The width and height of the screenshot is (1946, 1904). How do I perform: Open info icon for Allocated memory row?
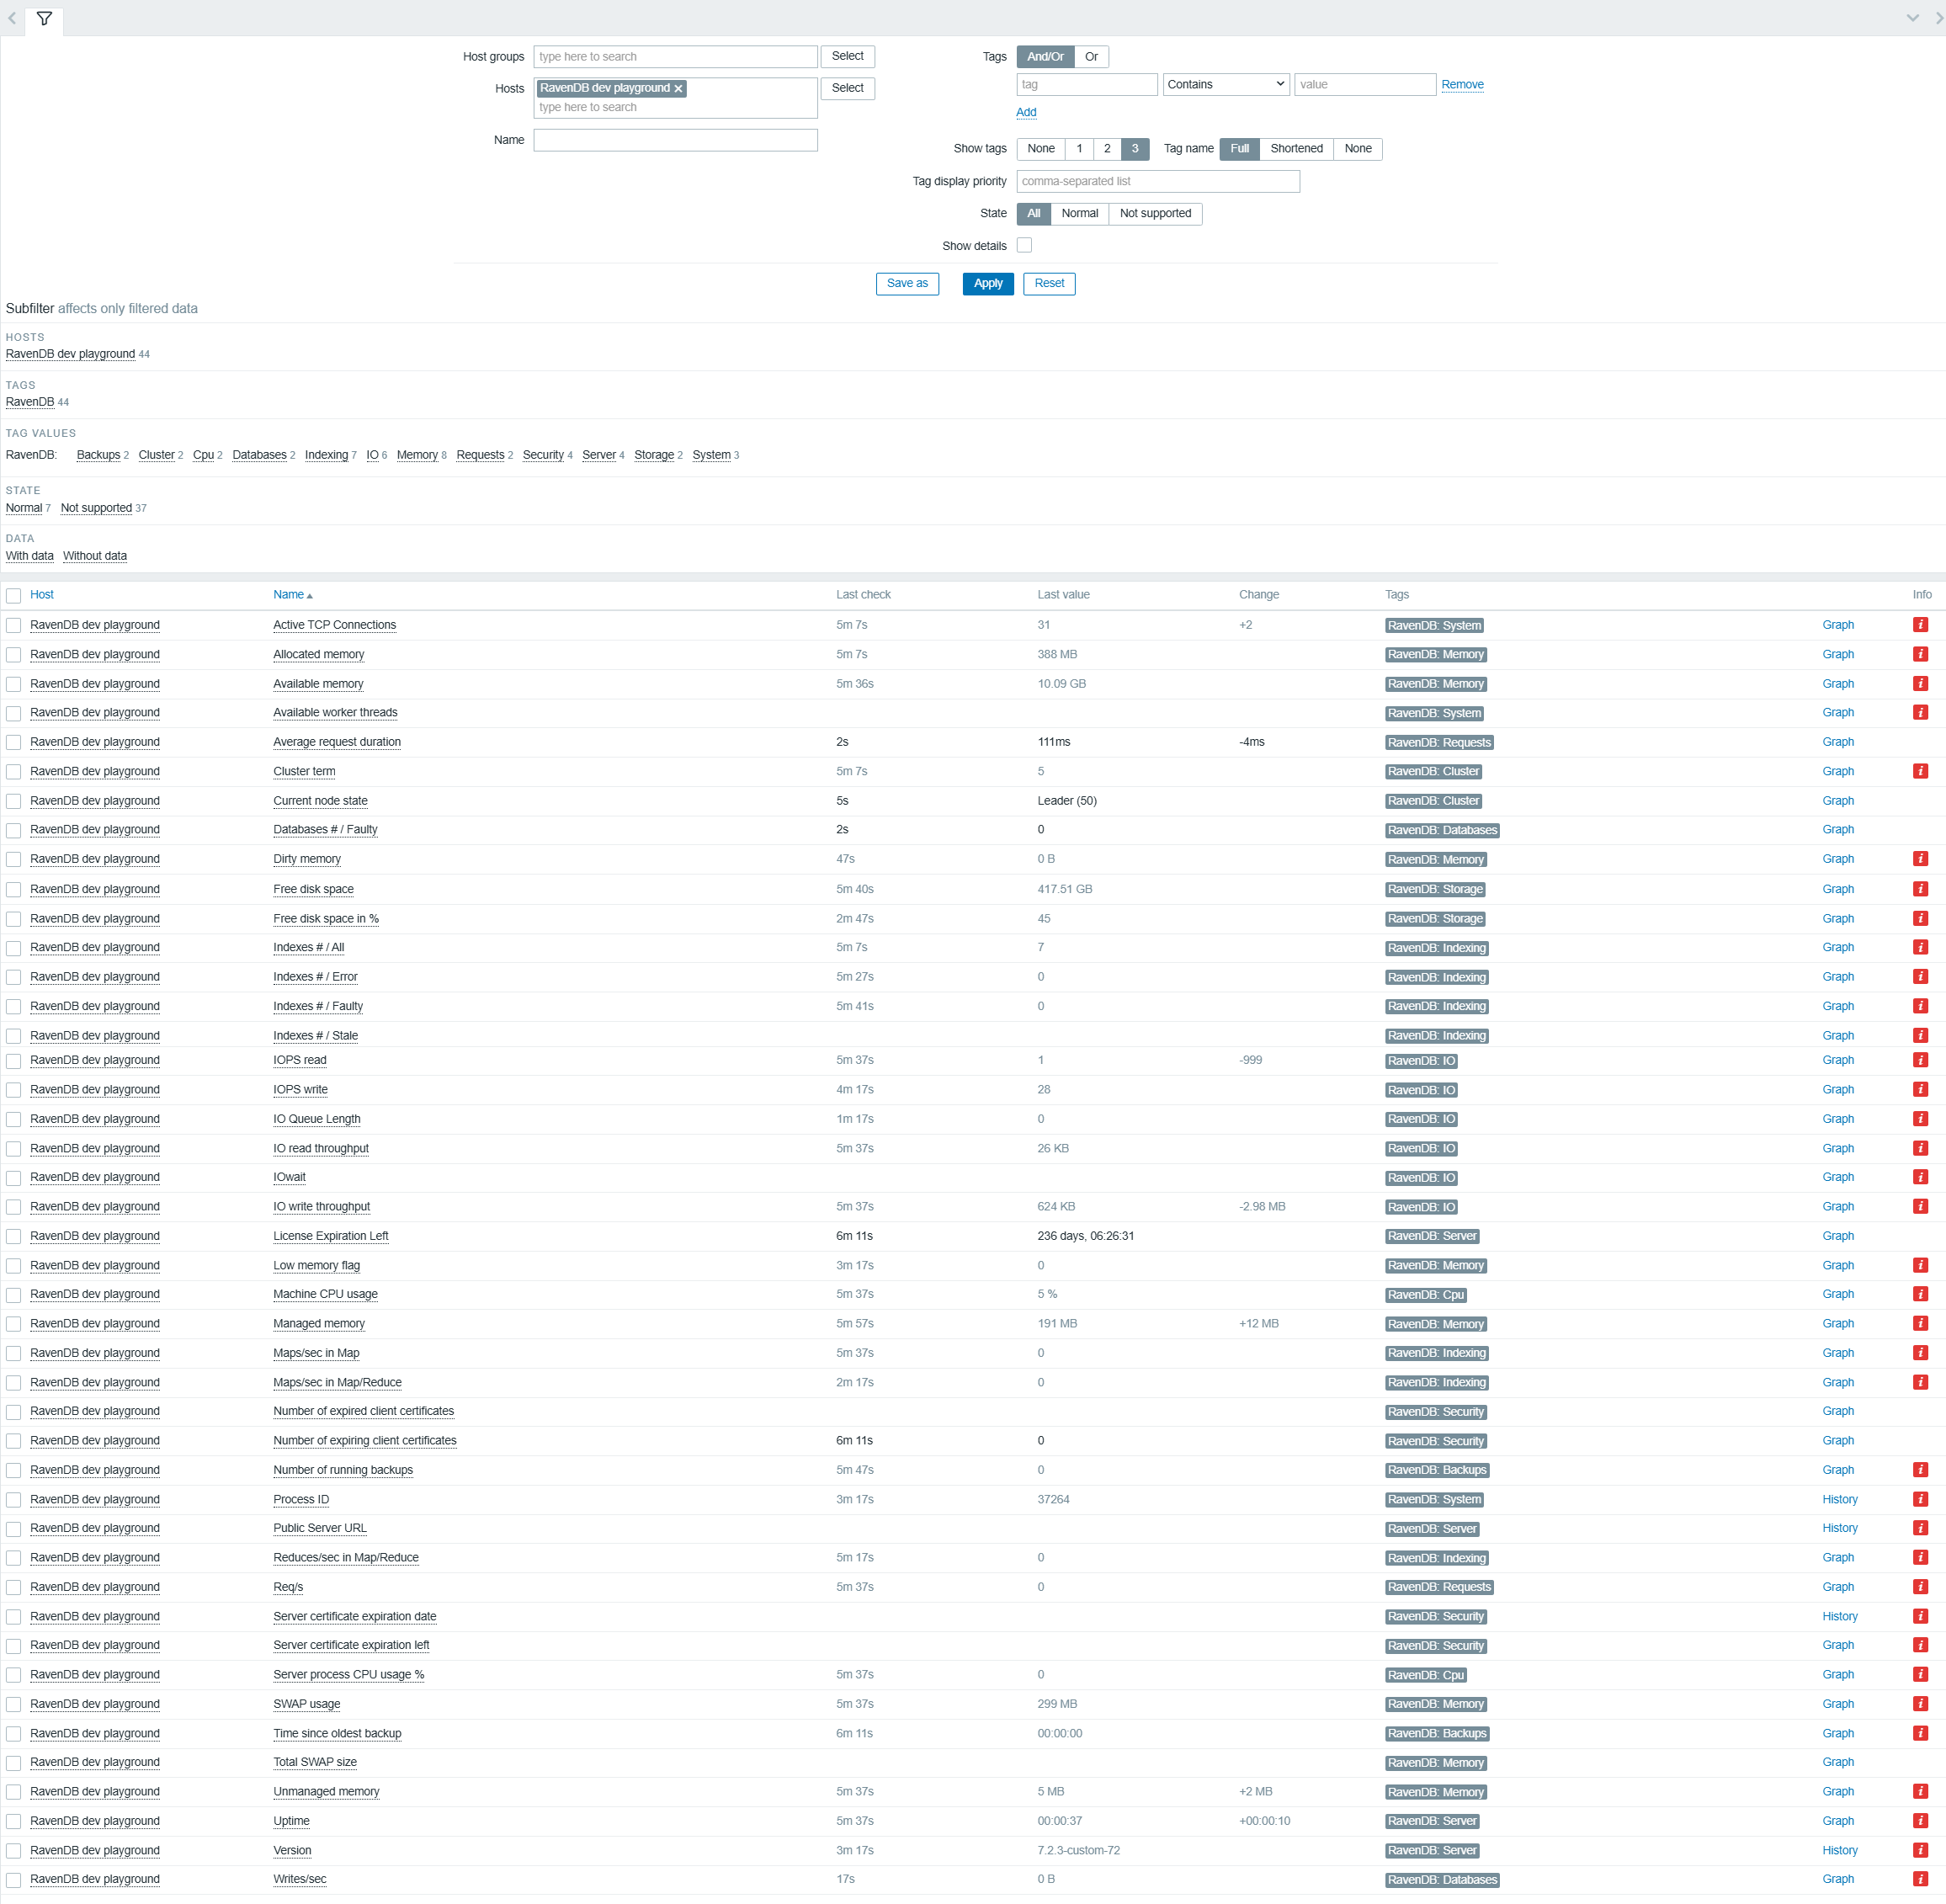click(x=1920, y=654)
